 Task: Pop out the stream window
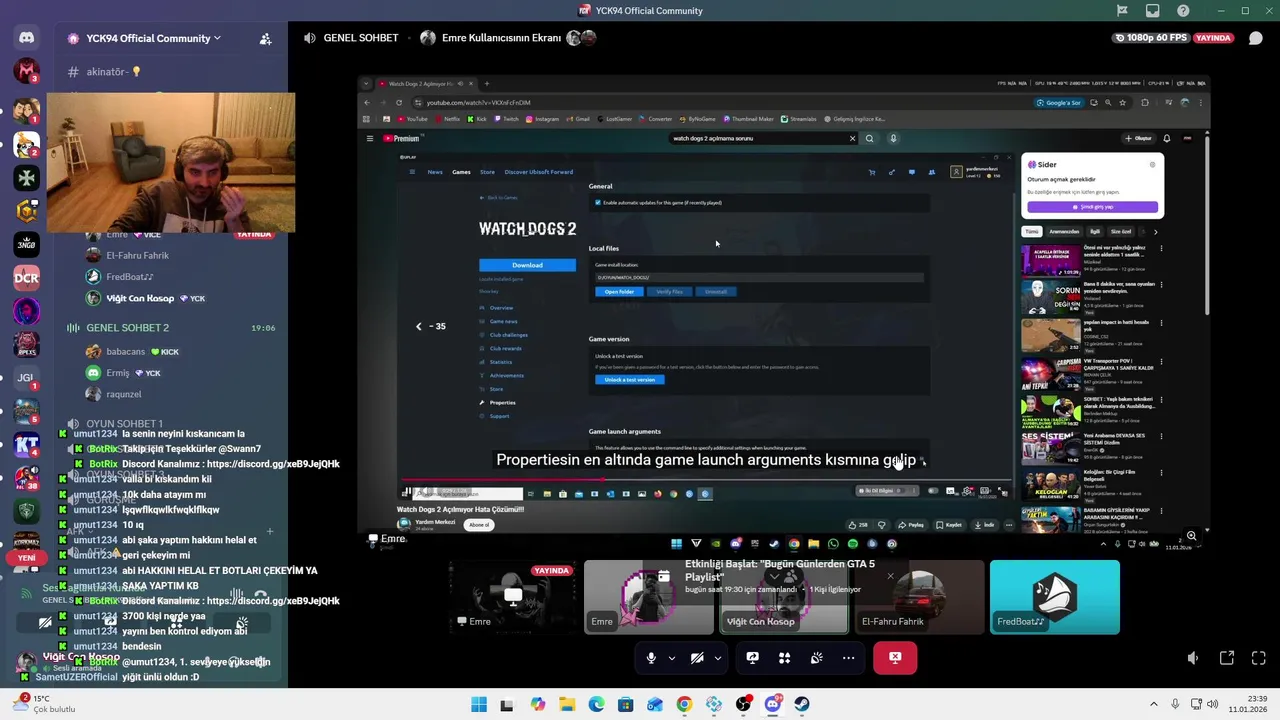click(1227, 658)
